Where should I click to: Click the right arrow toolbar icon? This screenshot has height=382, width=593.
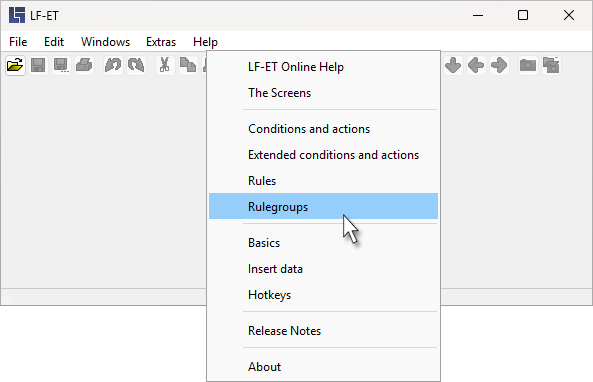499,65
